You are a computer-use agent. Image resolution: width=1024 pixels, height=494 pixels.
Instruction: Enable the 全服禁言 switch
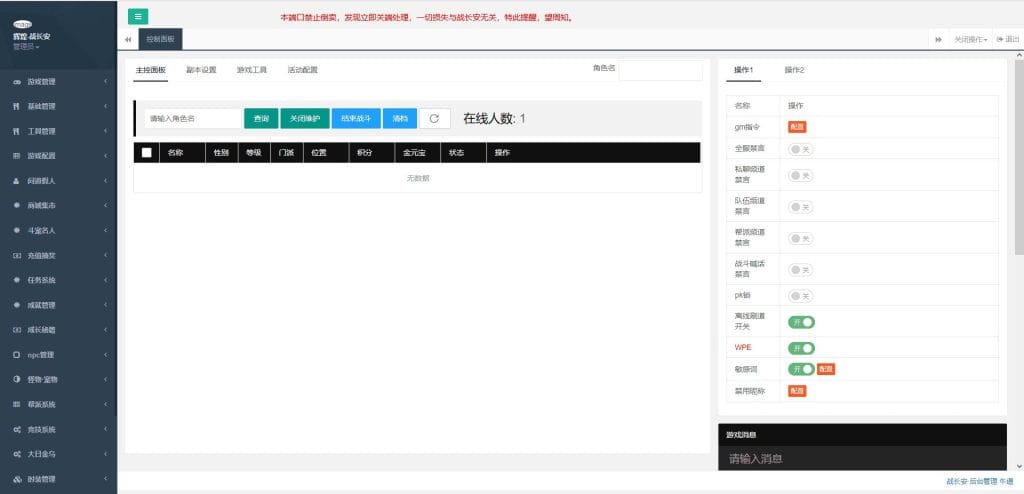tap(800, 149)
